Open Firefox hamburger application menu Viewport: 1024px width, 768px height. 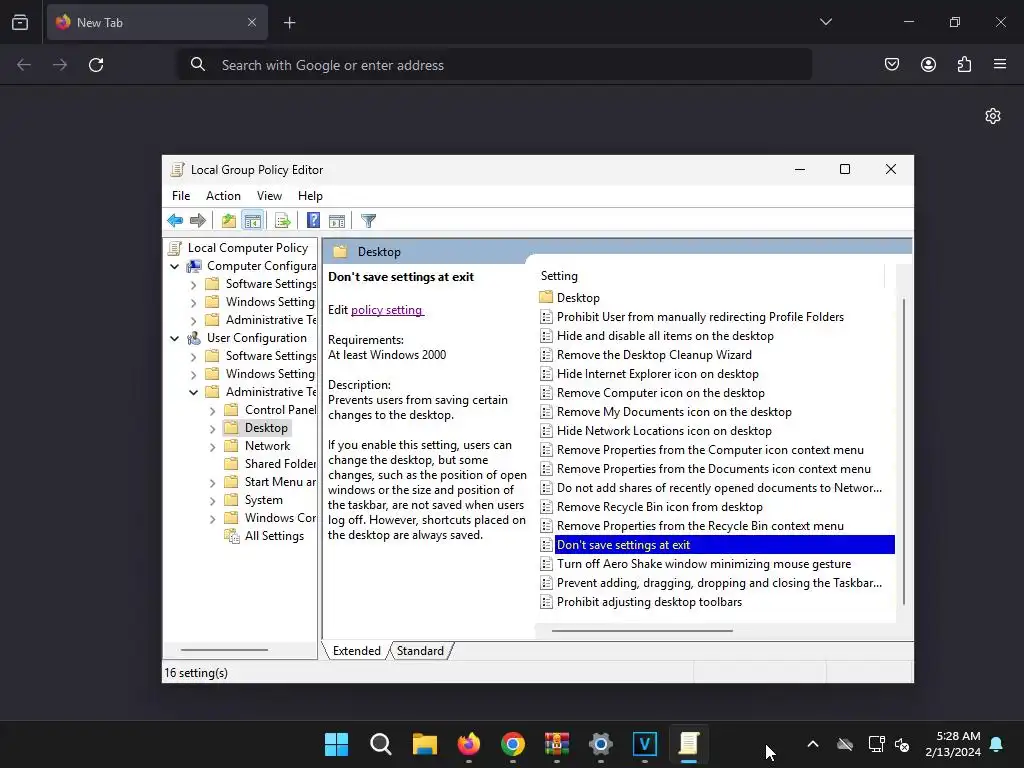(1000, 64)
